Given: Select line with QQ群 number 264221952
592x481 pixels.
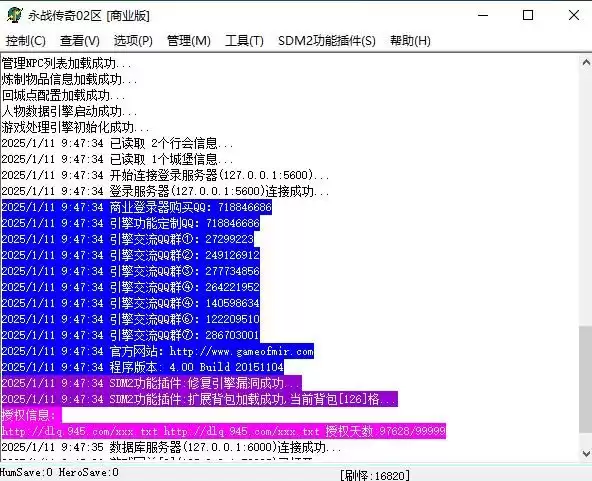Looking at the screenshot, I should tap(131, 287).
